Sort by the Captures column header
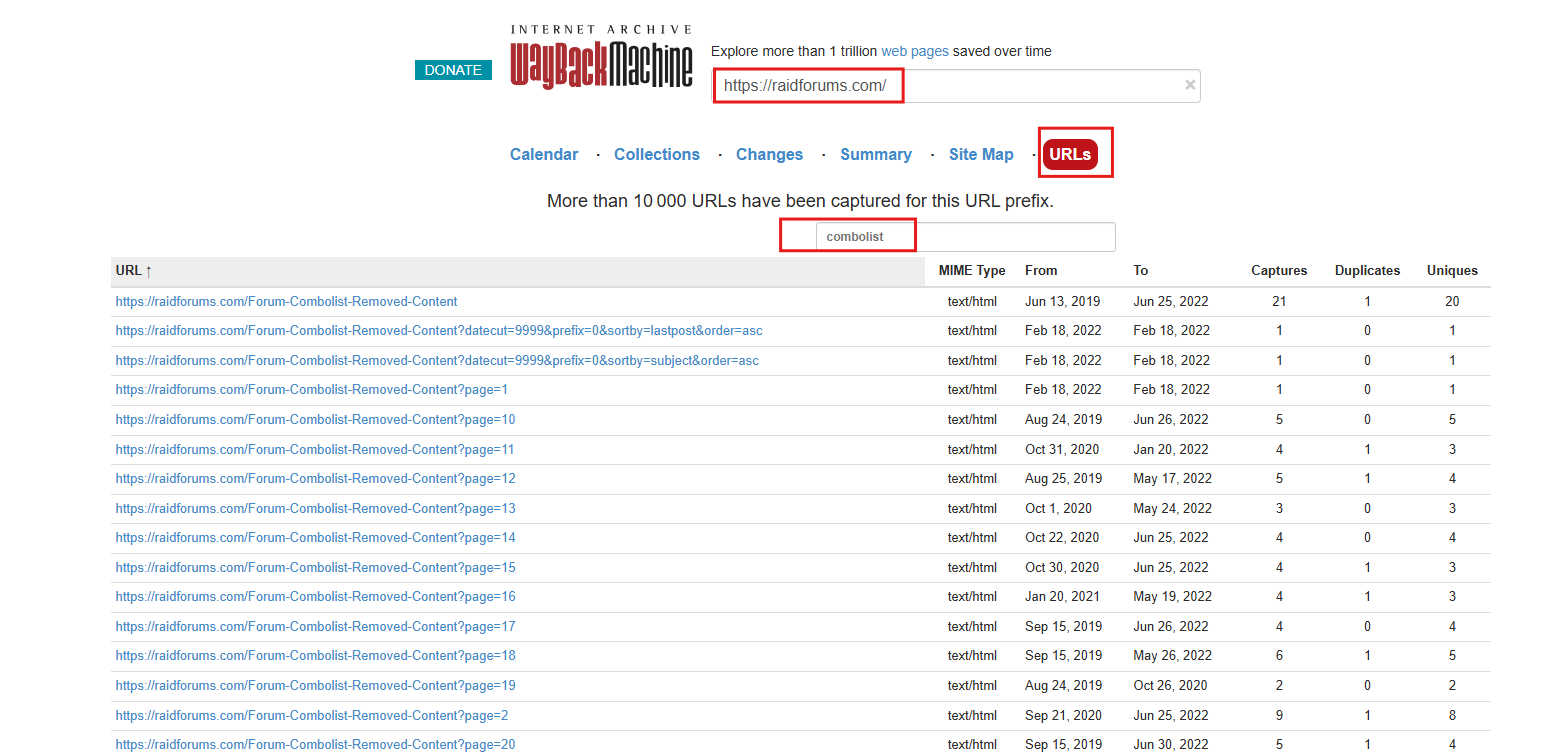1564x753 pixels. click(1279, 270)
